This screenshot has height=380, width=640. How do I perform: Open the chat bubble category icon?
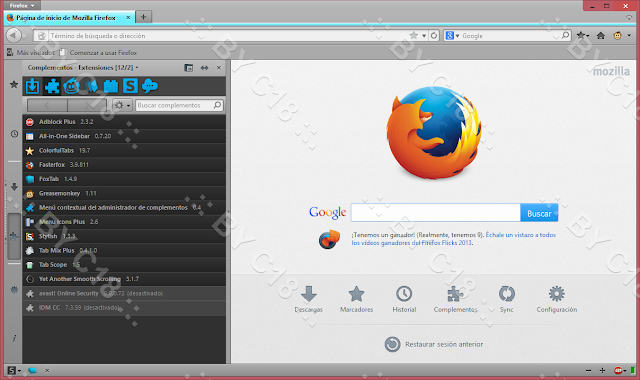pyautogui.click(x=150, y=86)
